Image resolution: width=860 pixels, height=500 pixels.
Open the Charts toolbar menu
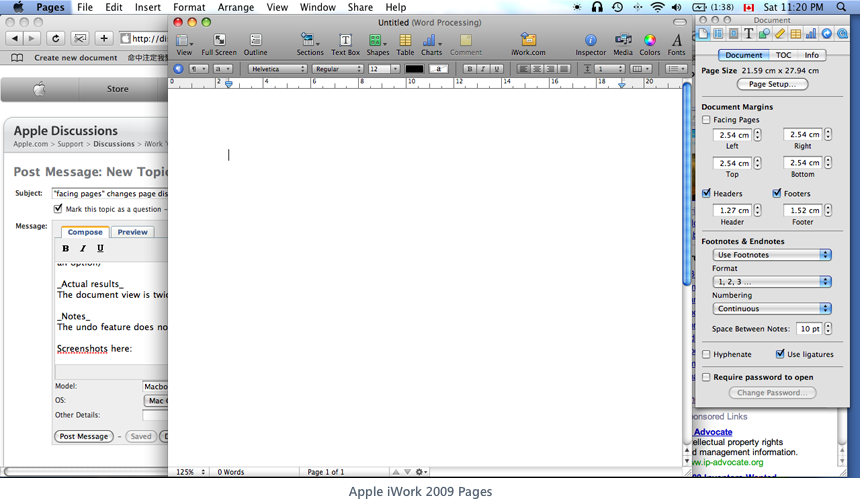pos(431,44)
